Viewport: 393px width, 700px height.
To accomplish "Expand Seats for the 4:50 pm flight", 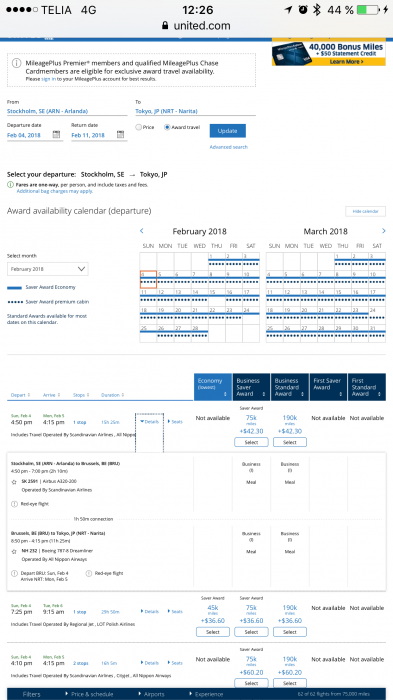I will click(x=175, y=421).
